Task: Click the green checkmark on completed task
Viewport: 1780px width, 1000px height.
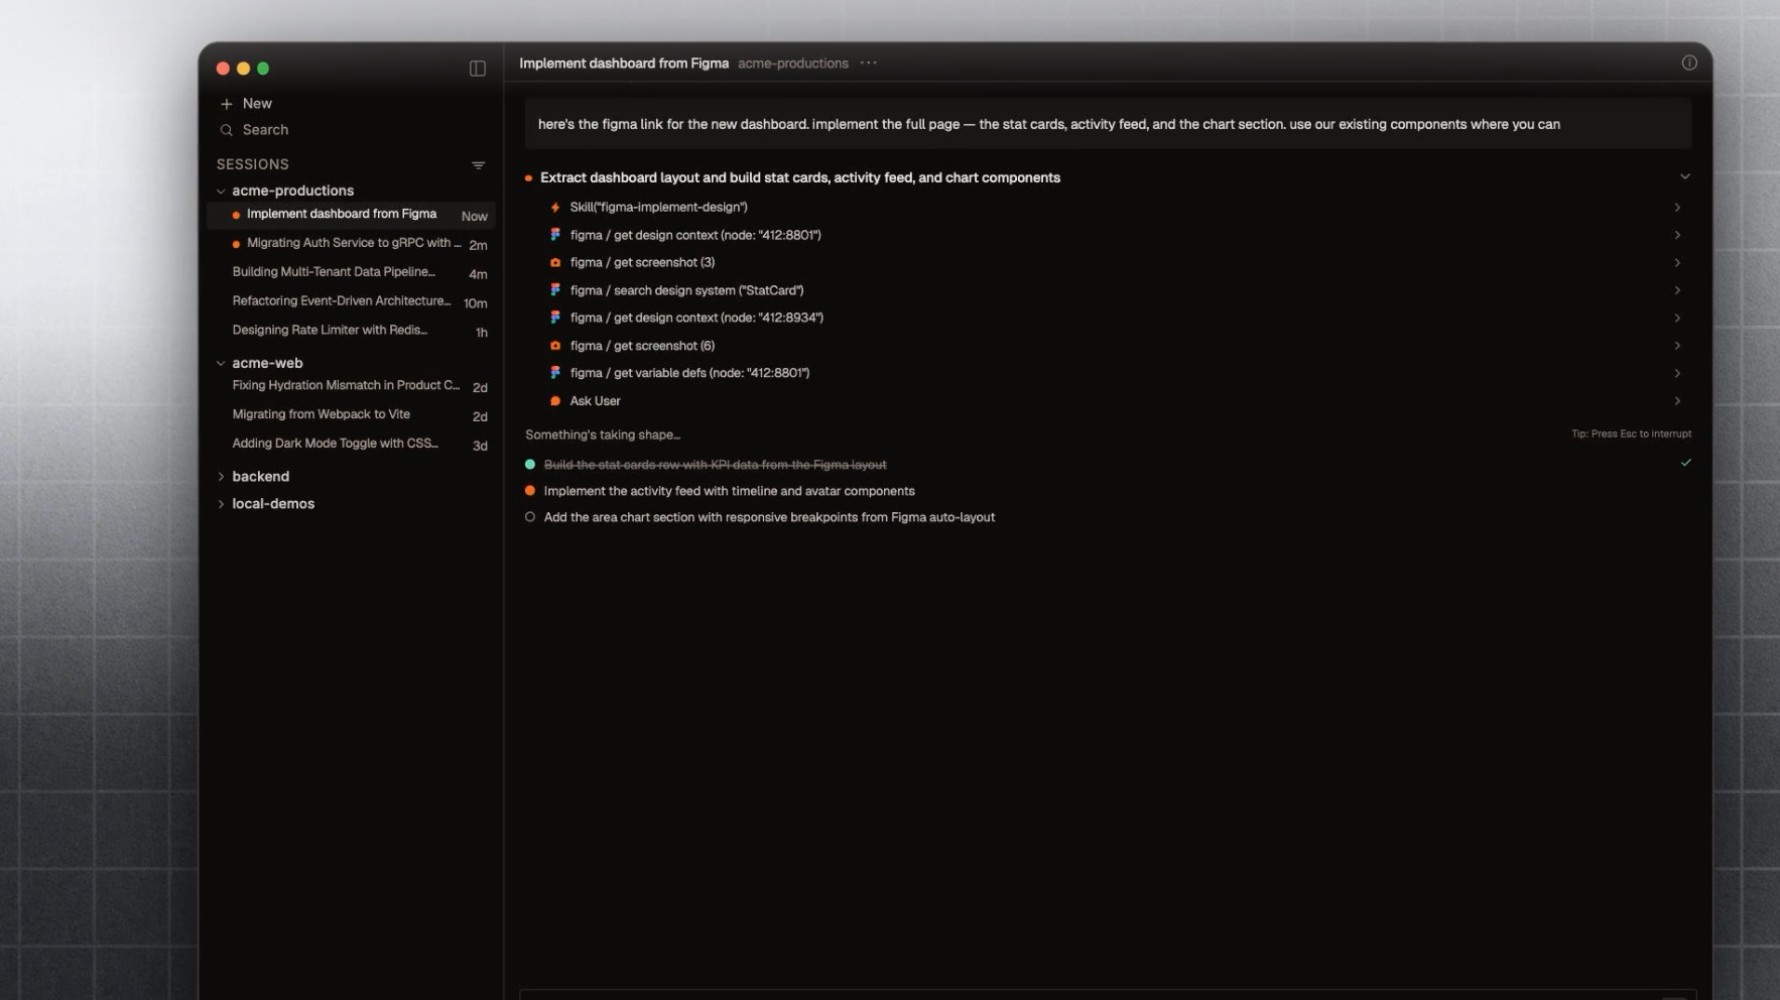Action: pyautogui.click(x=1686, y=463)
